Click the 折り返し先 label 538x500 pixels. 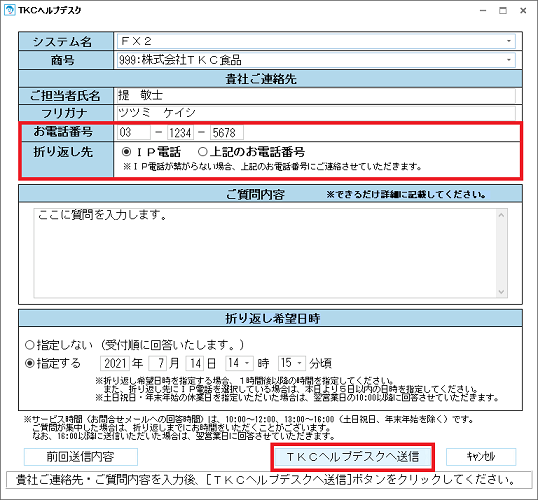(x=63, y=152)
